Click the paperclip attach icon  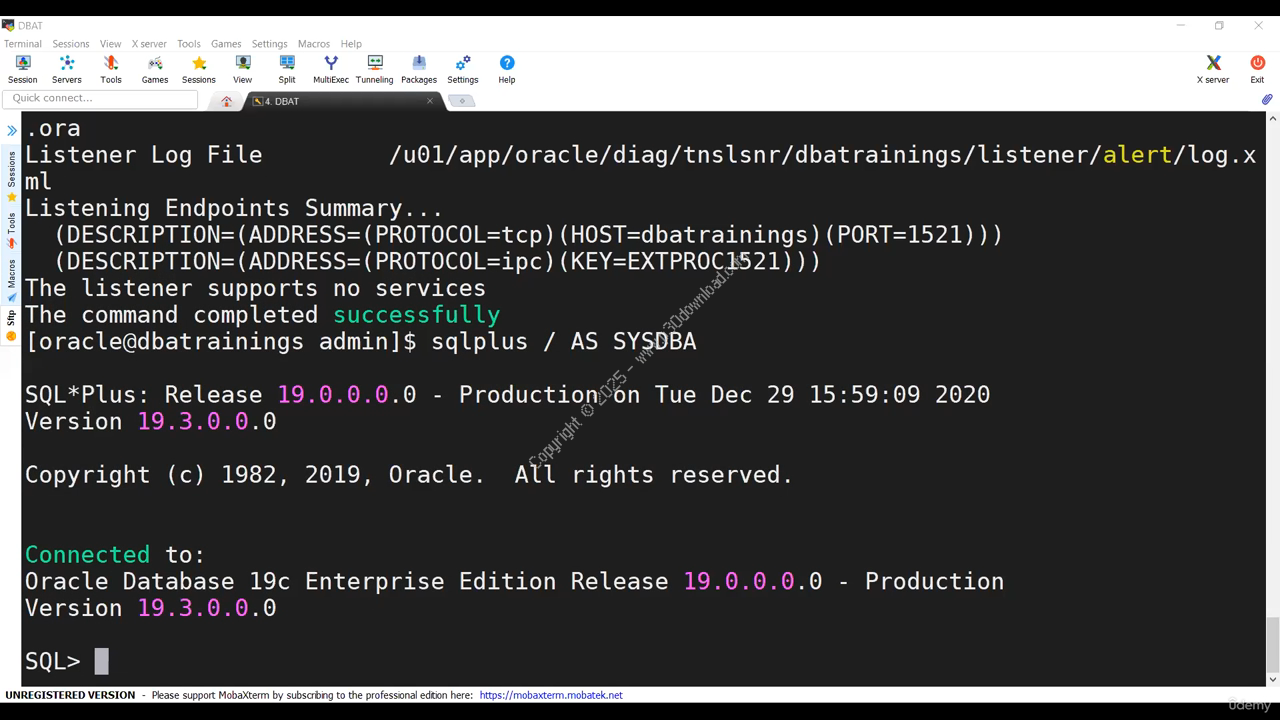click(x=1266, y=100)
